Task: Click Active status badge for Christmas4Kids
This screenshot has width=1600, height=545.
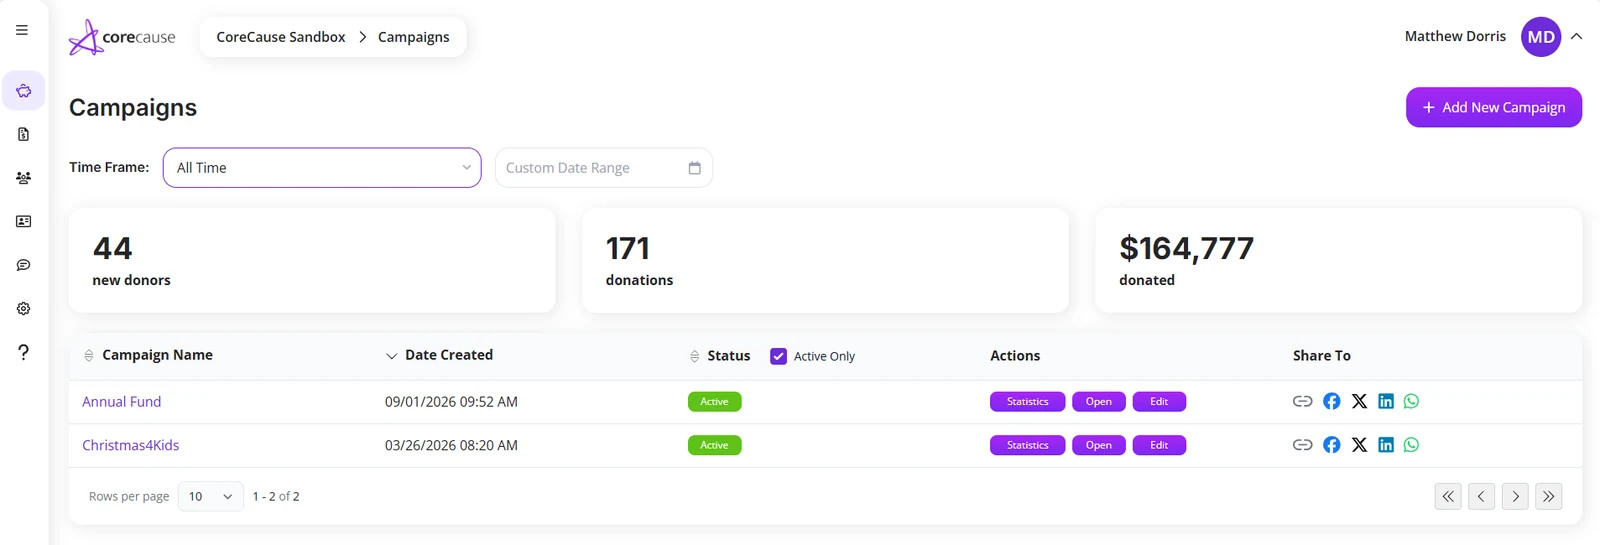Action: coord(715,445)
